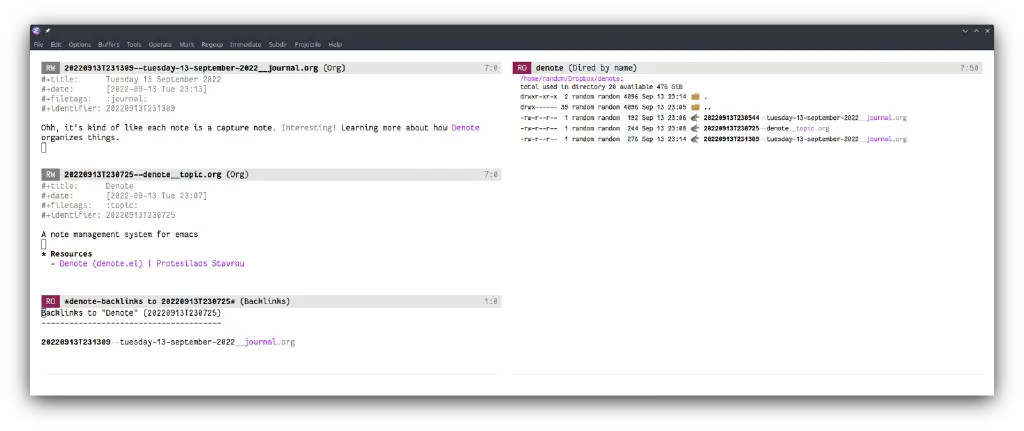The image size is (1024, 431).
Task: Click the org file icon beside 20220913T231309 in Dired
Action: pos(696,139)
